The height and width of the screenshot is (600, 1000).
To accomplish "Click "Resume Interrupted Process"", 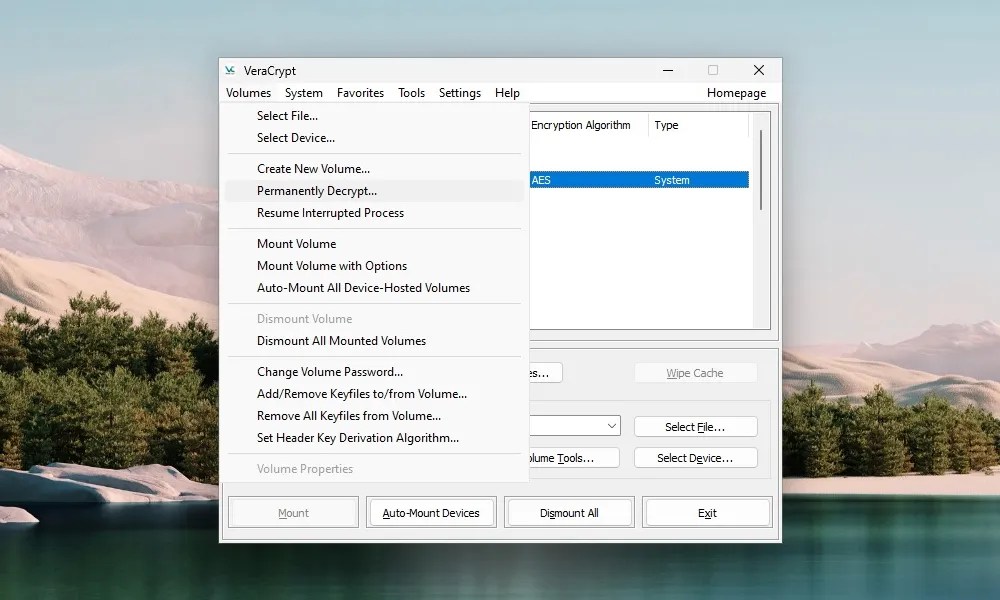I will click(x=330, y=213).
